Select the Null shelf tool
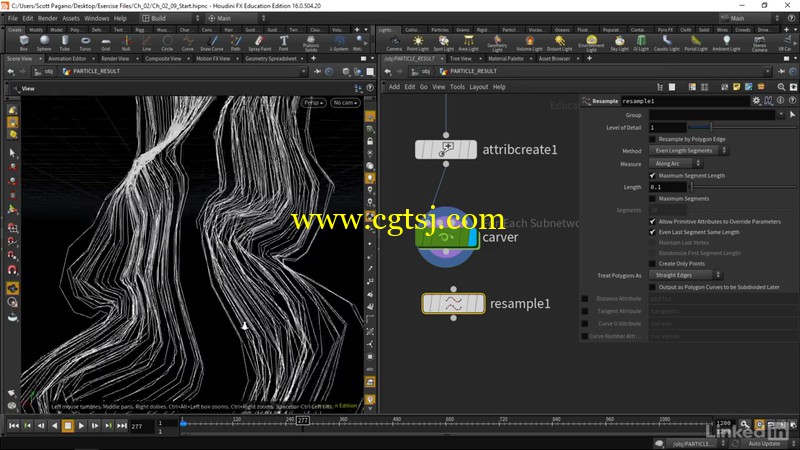Image resolution: width=800 pixels, height=450 pixels. pyautogui.click(x=126, y=43)
